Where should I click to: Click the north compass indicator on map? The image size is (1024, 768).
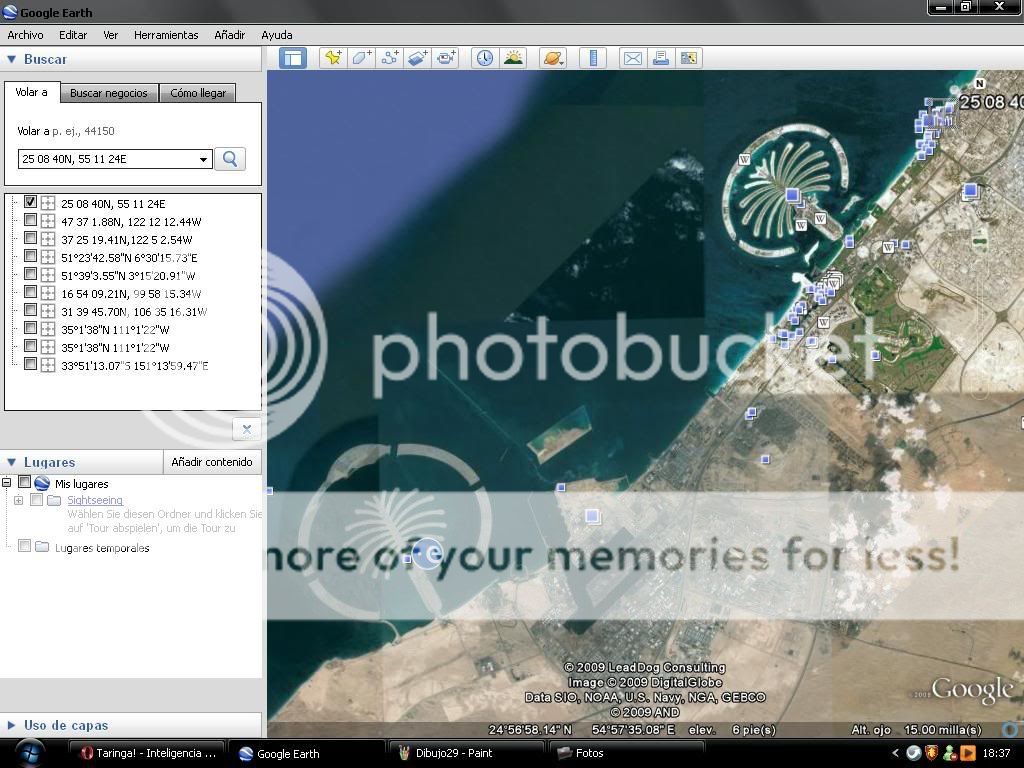979,83
